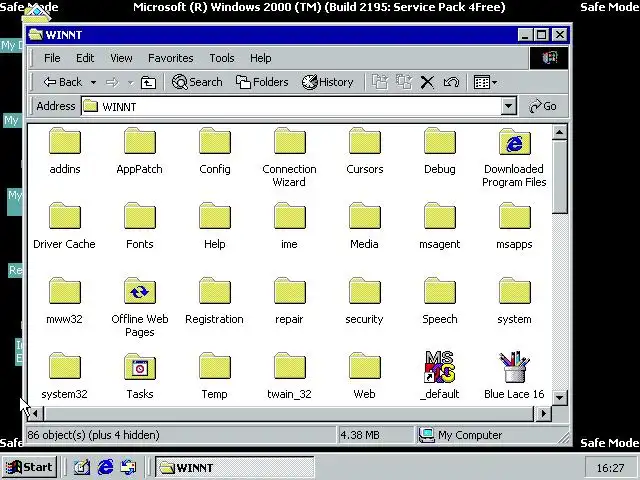
Task: Click the Forward arrow button
Action: click(112, 82)
